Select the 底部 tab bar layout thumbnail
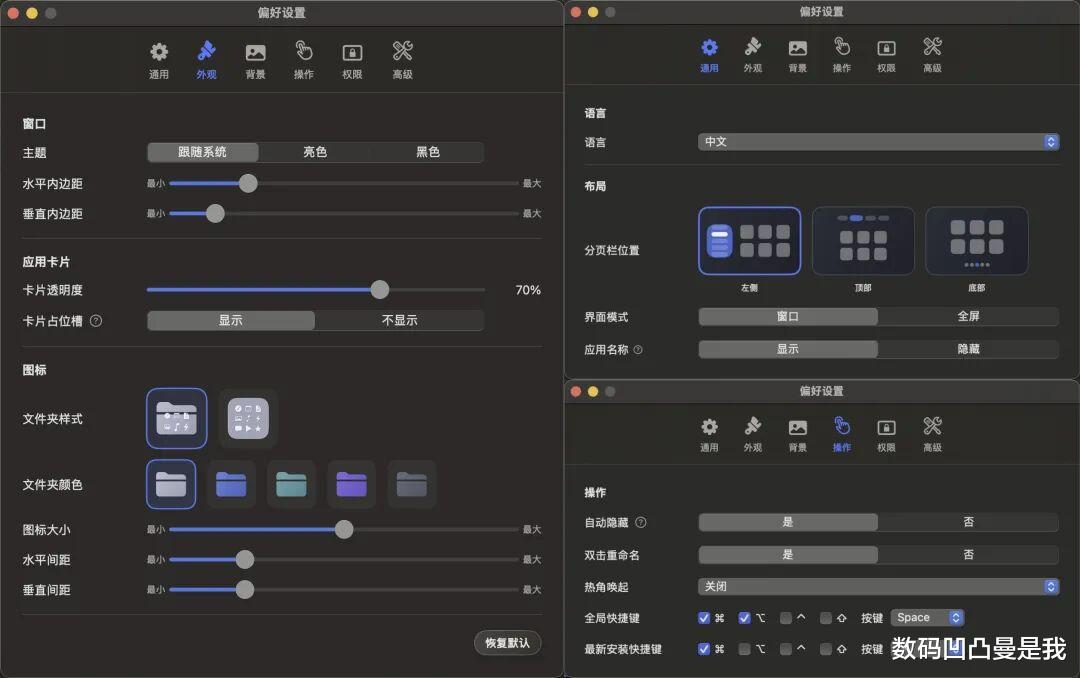The image size is (1080, 678). [977, 241]
